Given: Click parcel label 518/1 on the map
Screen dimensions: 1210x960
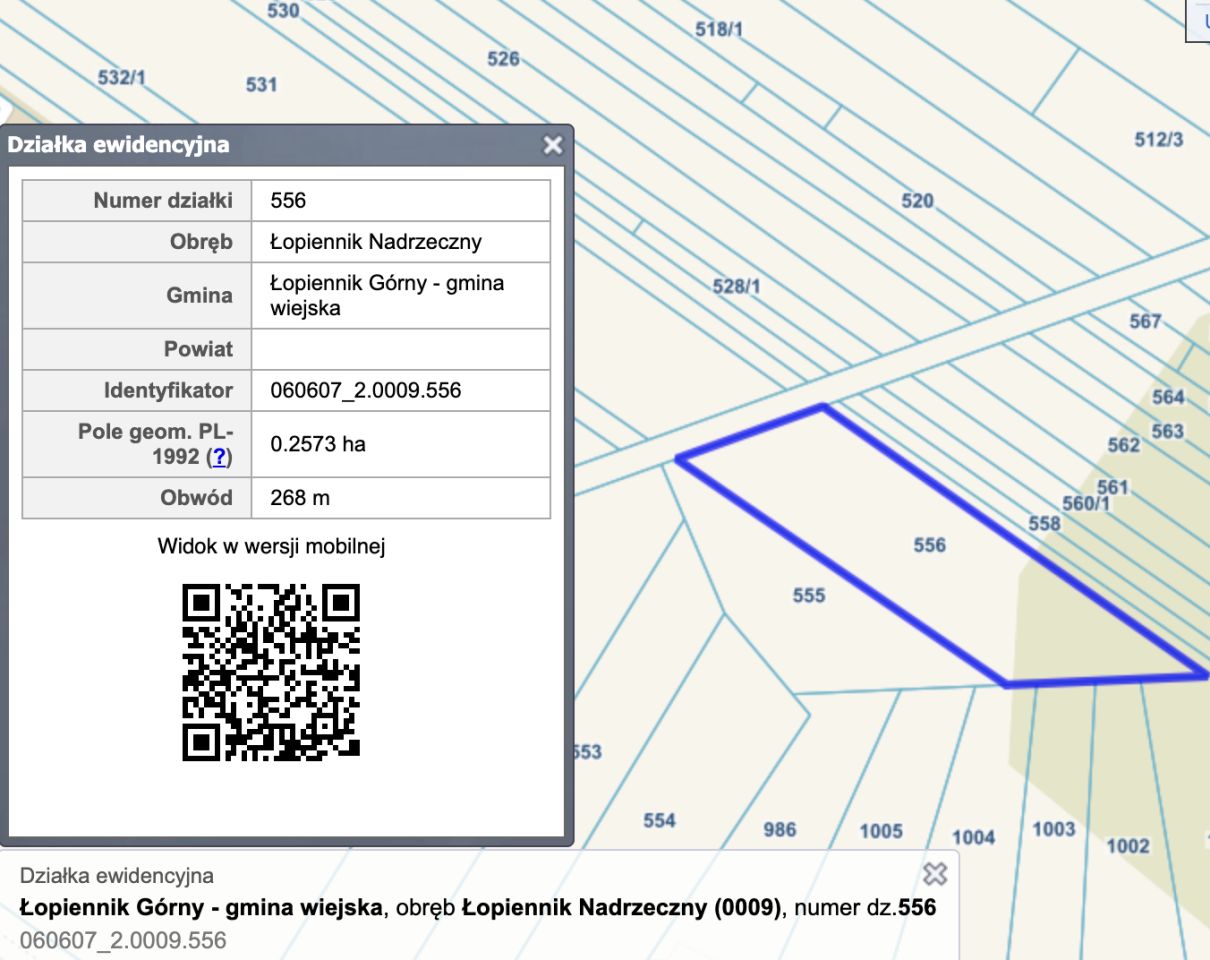Looking at the screenshot, I should pos(719,29).
